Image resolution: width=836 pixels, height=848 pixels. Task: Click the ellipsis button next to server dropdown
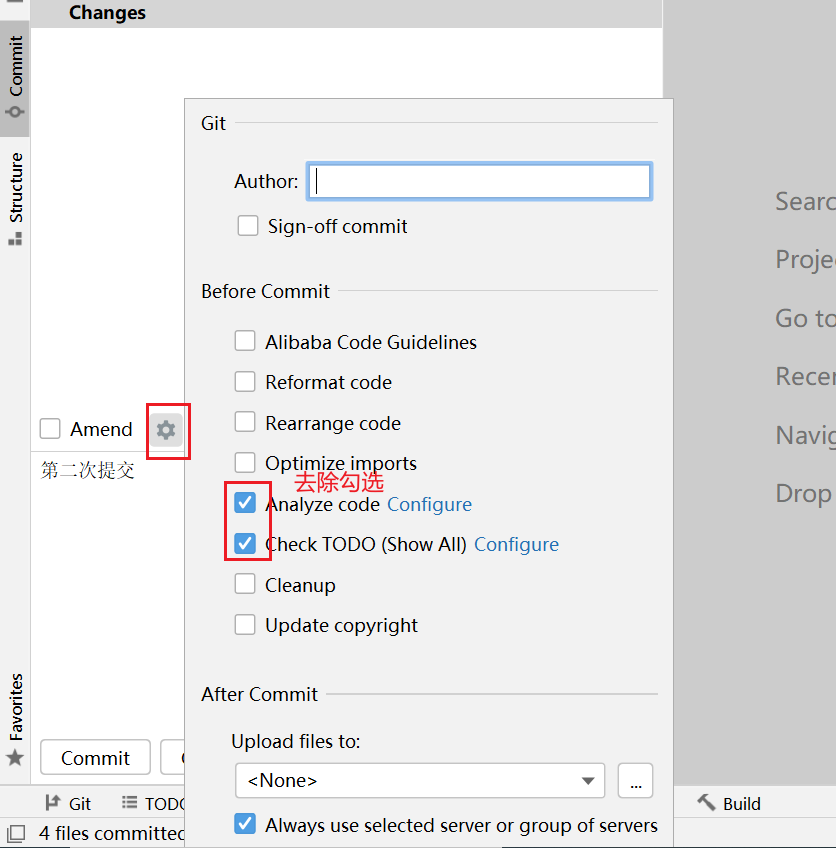tap(635, 781)
